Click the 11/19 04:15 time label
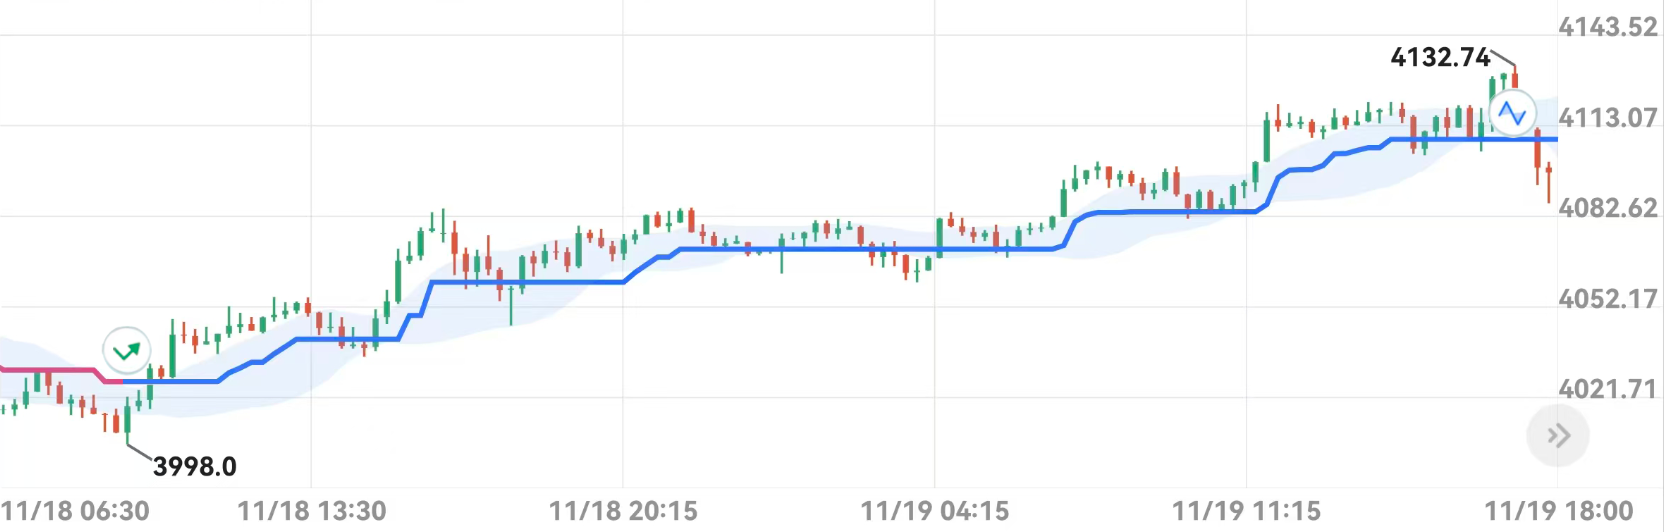Screen dimensions: 1664x532 pyautogui.click(x=935, y=512)
